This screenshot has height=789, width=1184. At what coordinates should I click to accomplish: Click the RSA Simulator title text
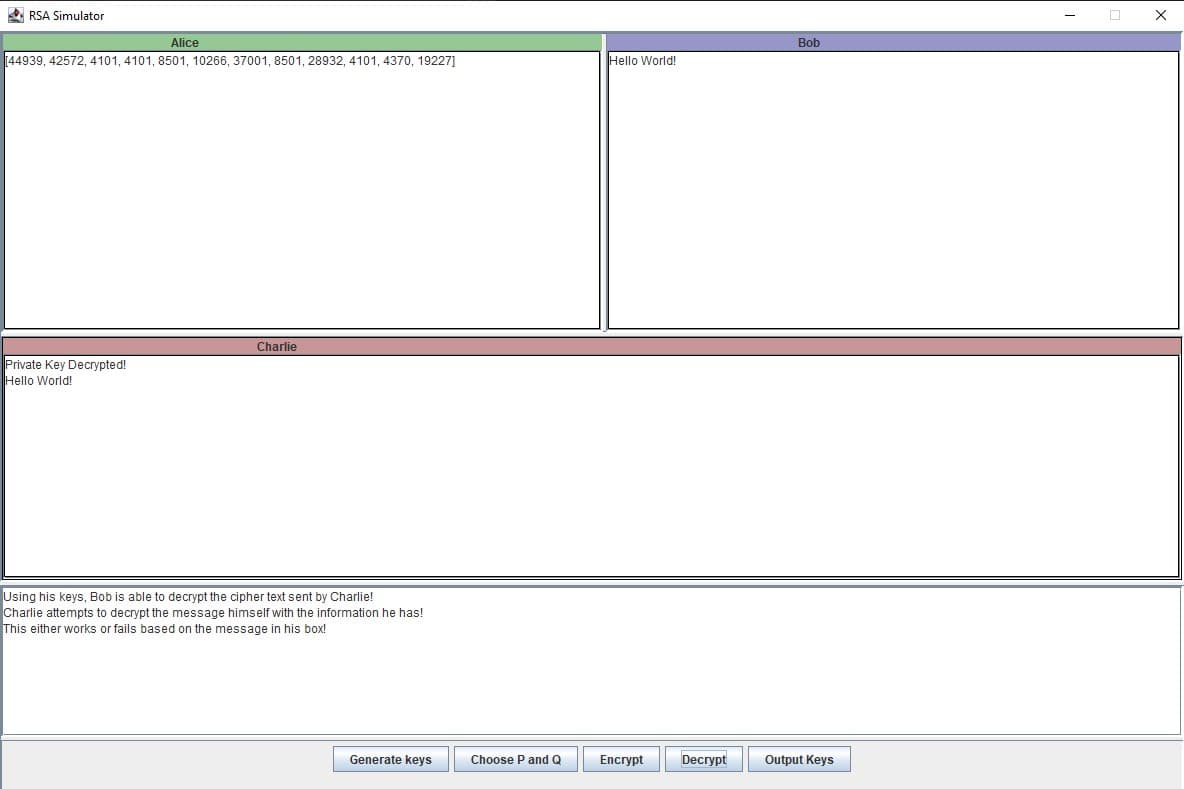pos(66,16)
